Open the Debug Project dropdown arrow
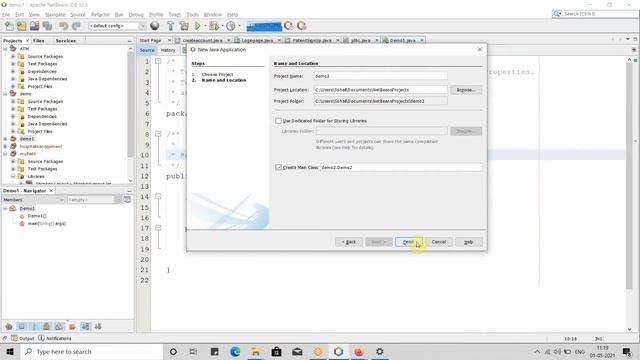The height and width of the screenshot is (360, 640). pyautogui.click(x=222, y=26)
